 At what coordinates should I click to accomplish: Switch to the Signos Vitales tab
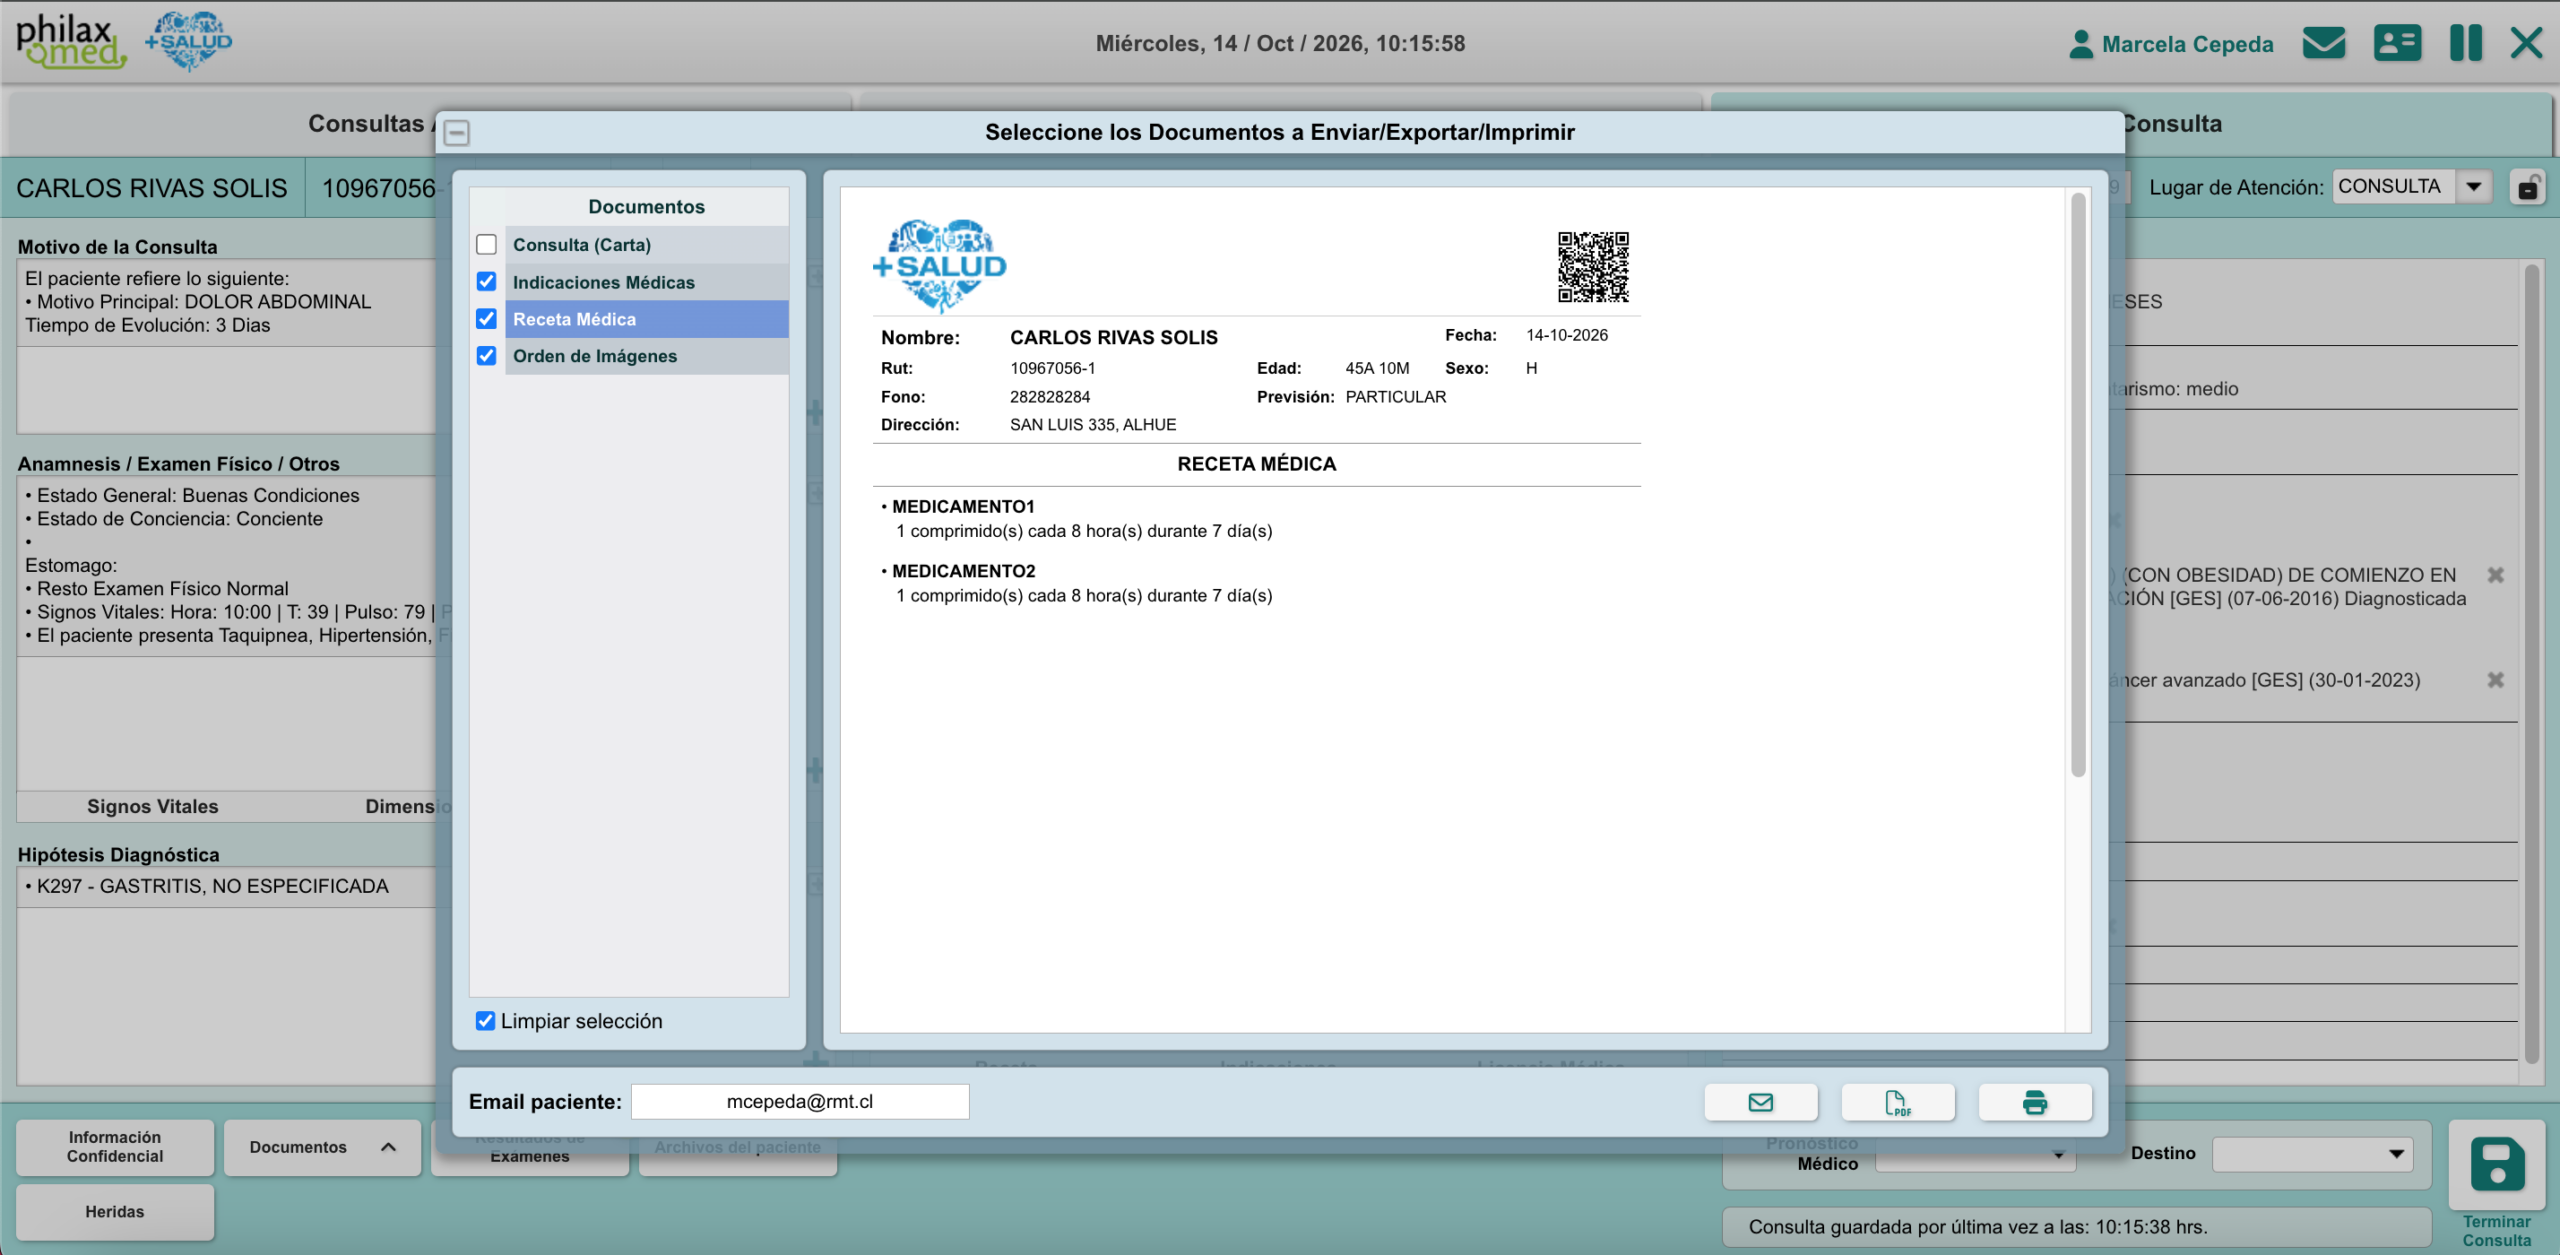[x=152, y=807]
